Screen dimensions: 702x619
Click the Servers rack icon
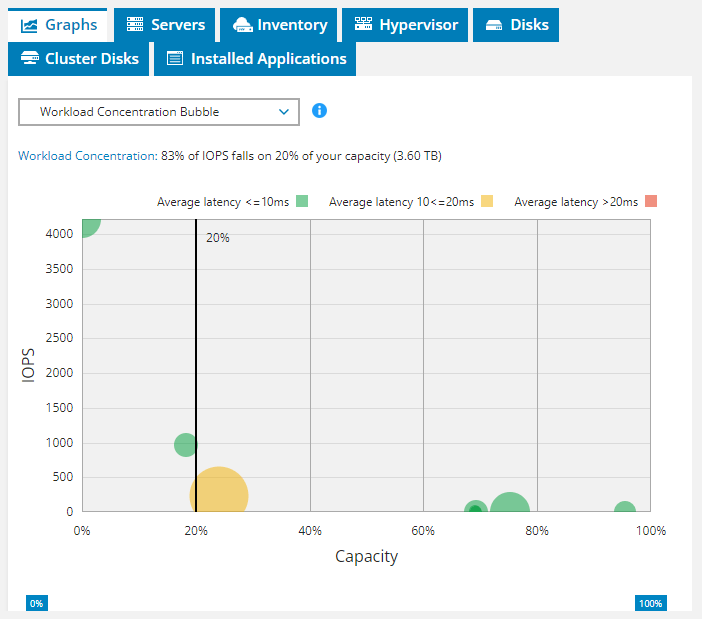point(135,25)
